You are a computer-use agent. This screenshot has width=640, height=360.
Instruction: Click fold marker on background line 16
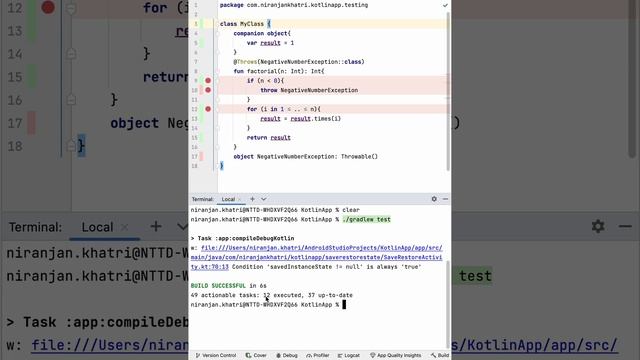pyautogui.click(x=71, y=100)
